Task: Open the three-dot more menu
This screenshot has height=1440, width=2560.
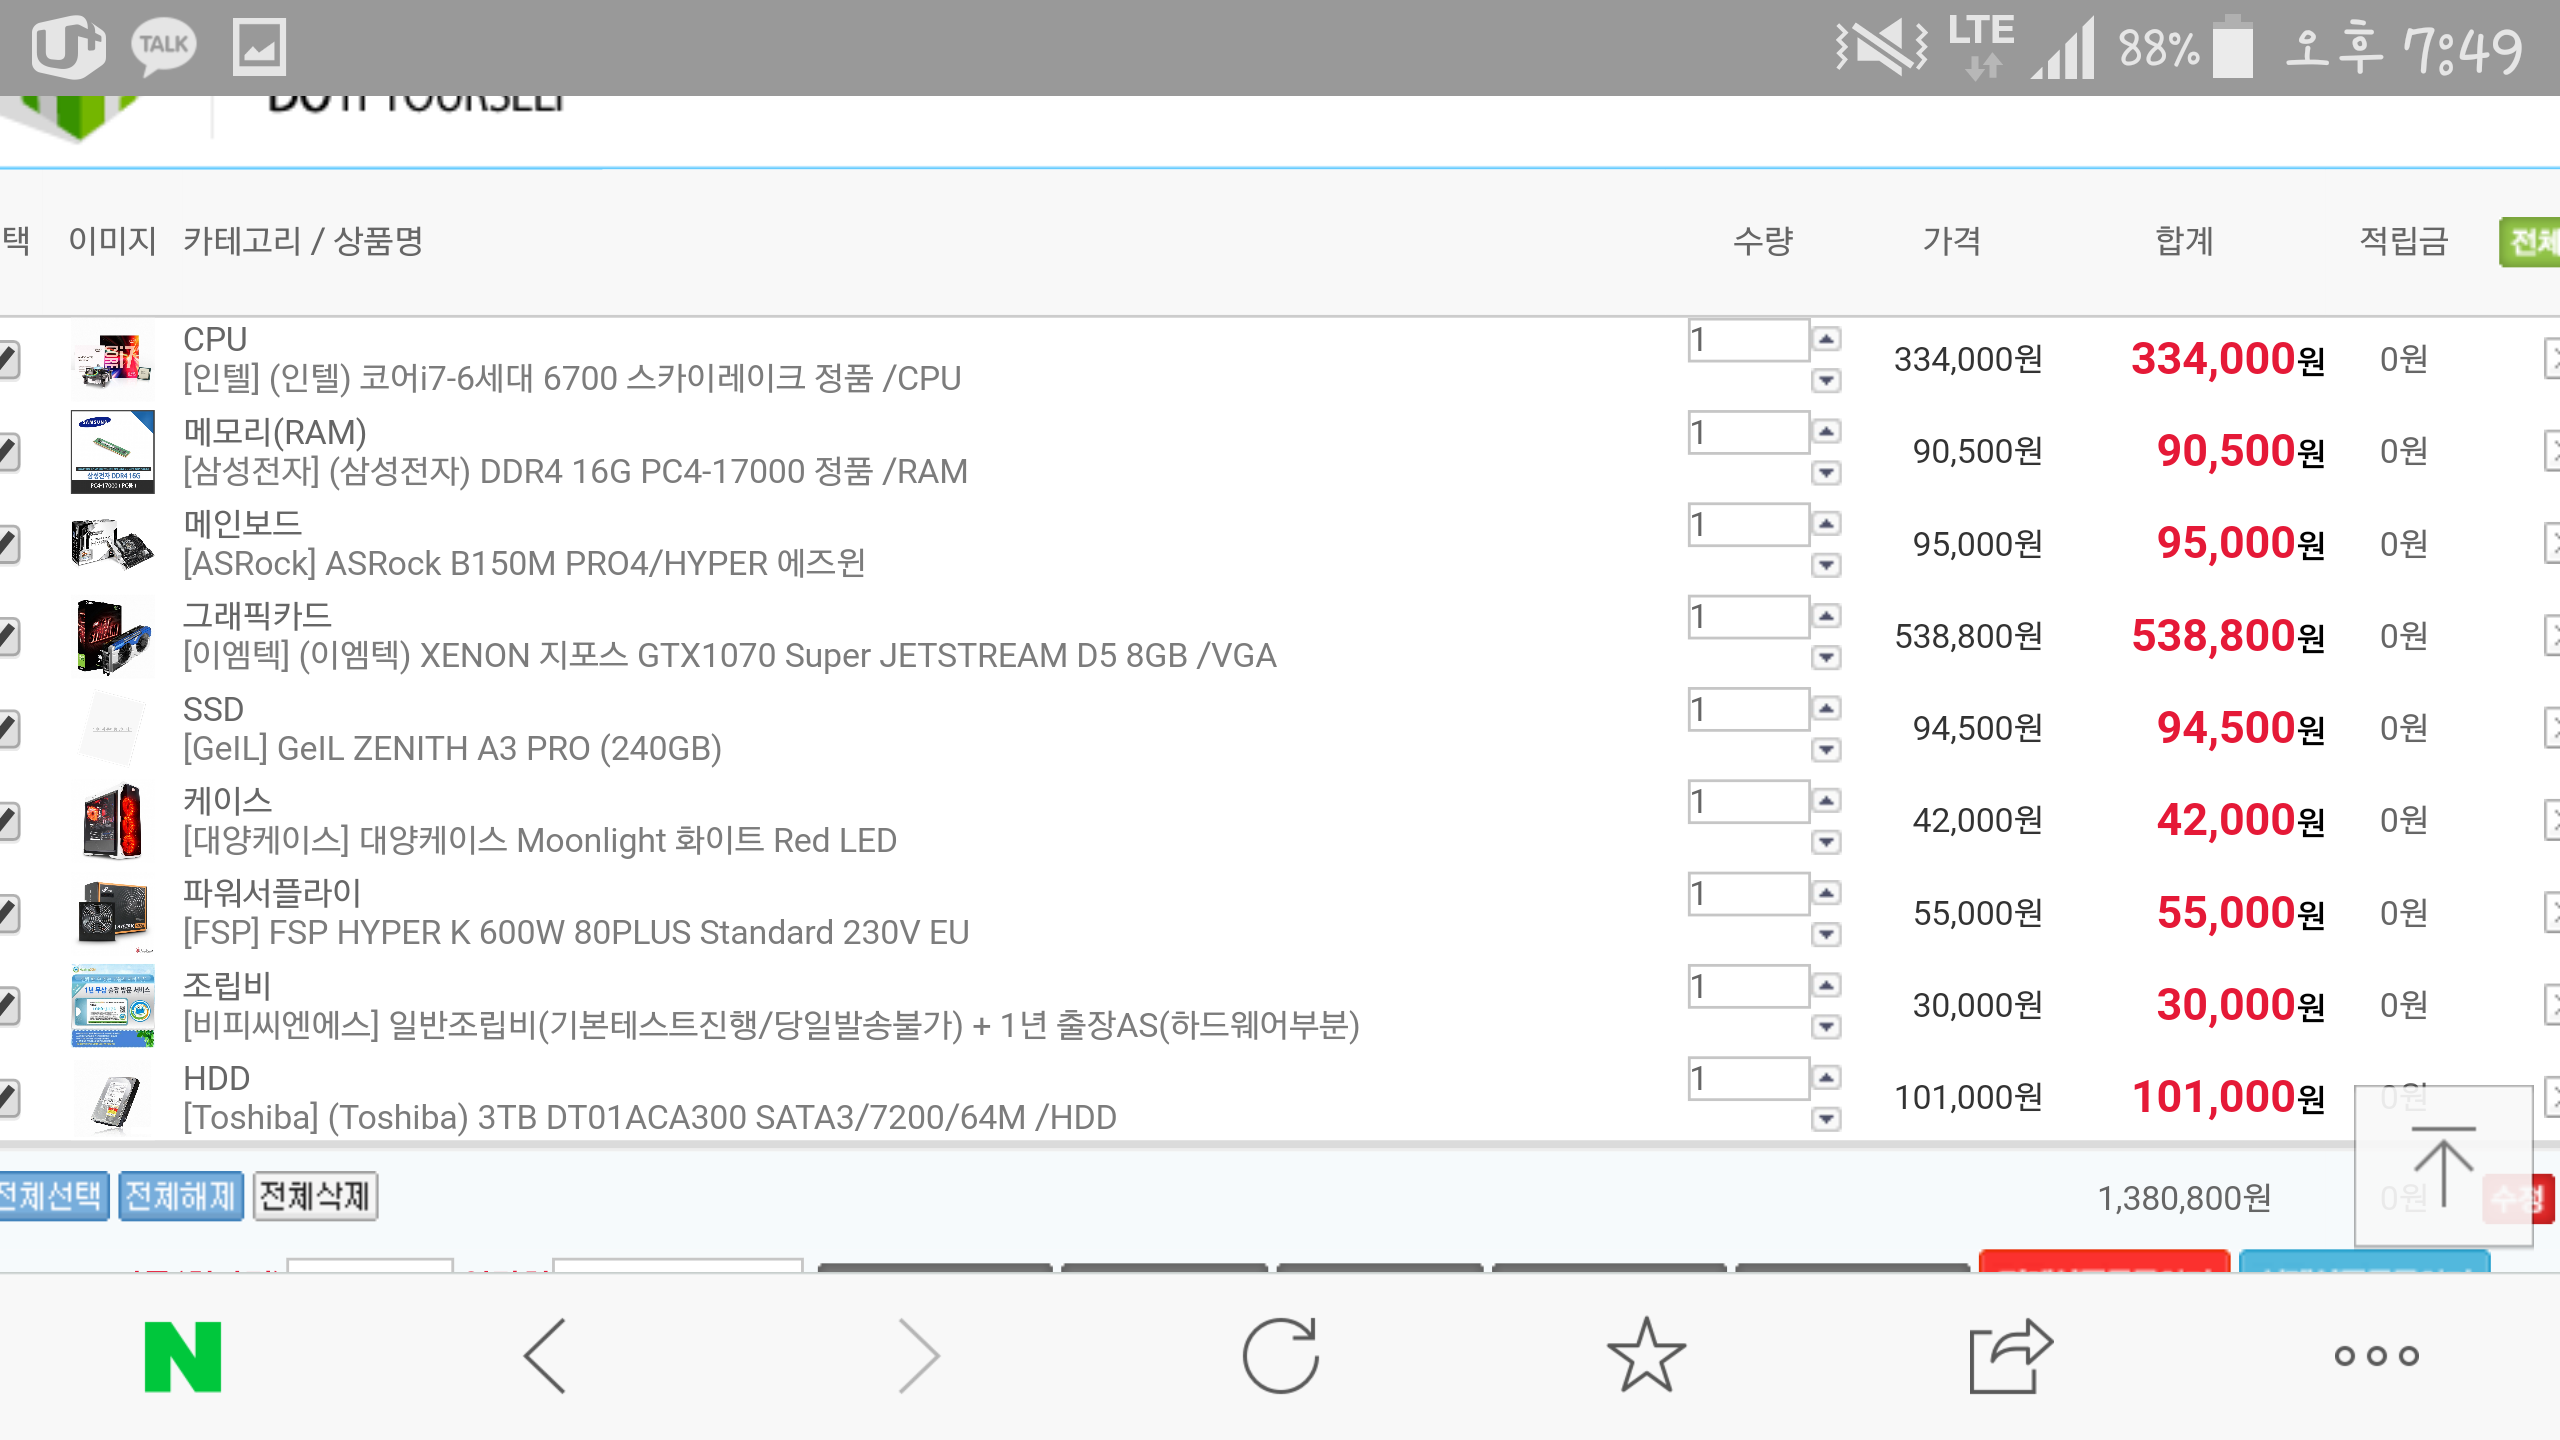Action: [x=2376, y=1356]
